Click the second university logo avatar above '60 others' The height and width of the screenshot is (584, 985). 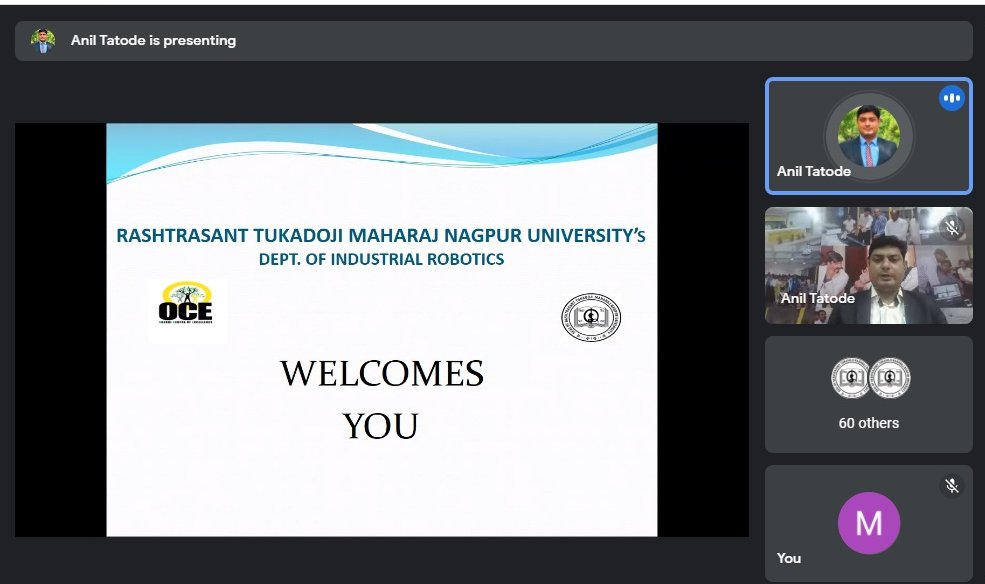point(890,377)
